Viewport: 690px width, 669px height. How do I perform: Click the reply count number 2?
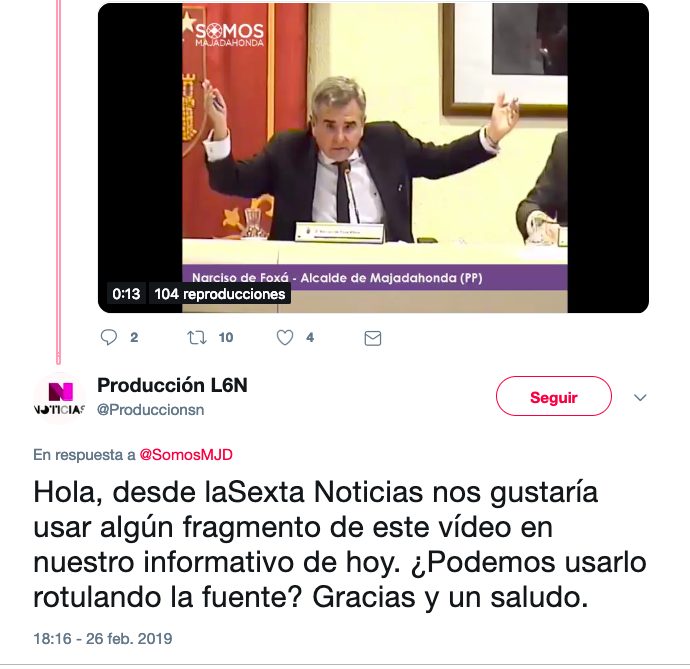click(x=134, y=338)
